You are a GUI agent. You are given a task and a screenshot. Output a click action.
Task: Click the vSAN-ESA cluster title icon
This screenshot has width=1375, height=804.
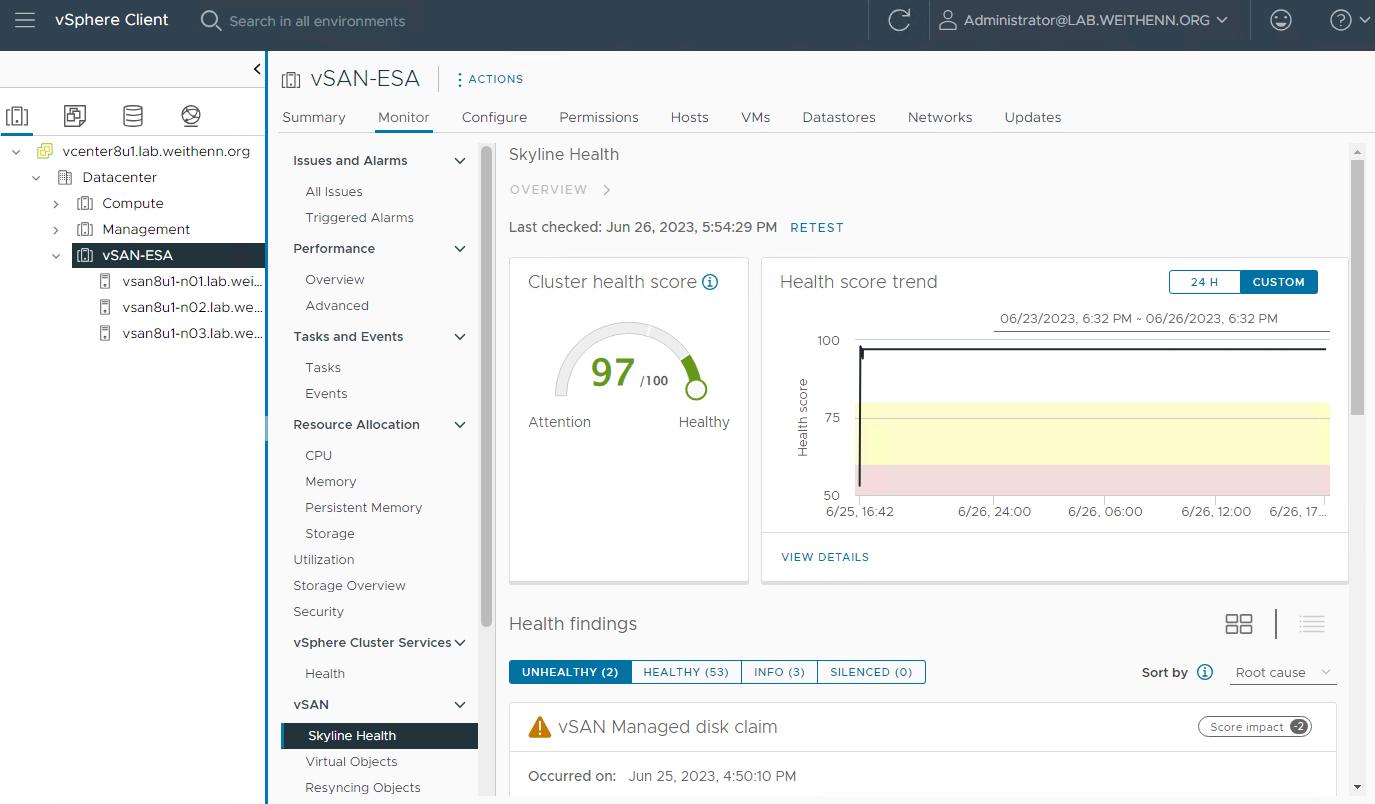291,79
